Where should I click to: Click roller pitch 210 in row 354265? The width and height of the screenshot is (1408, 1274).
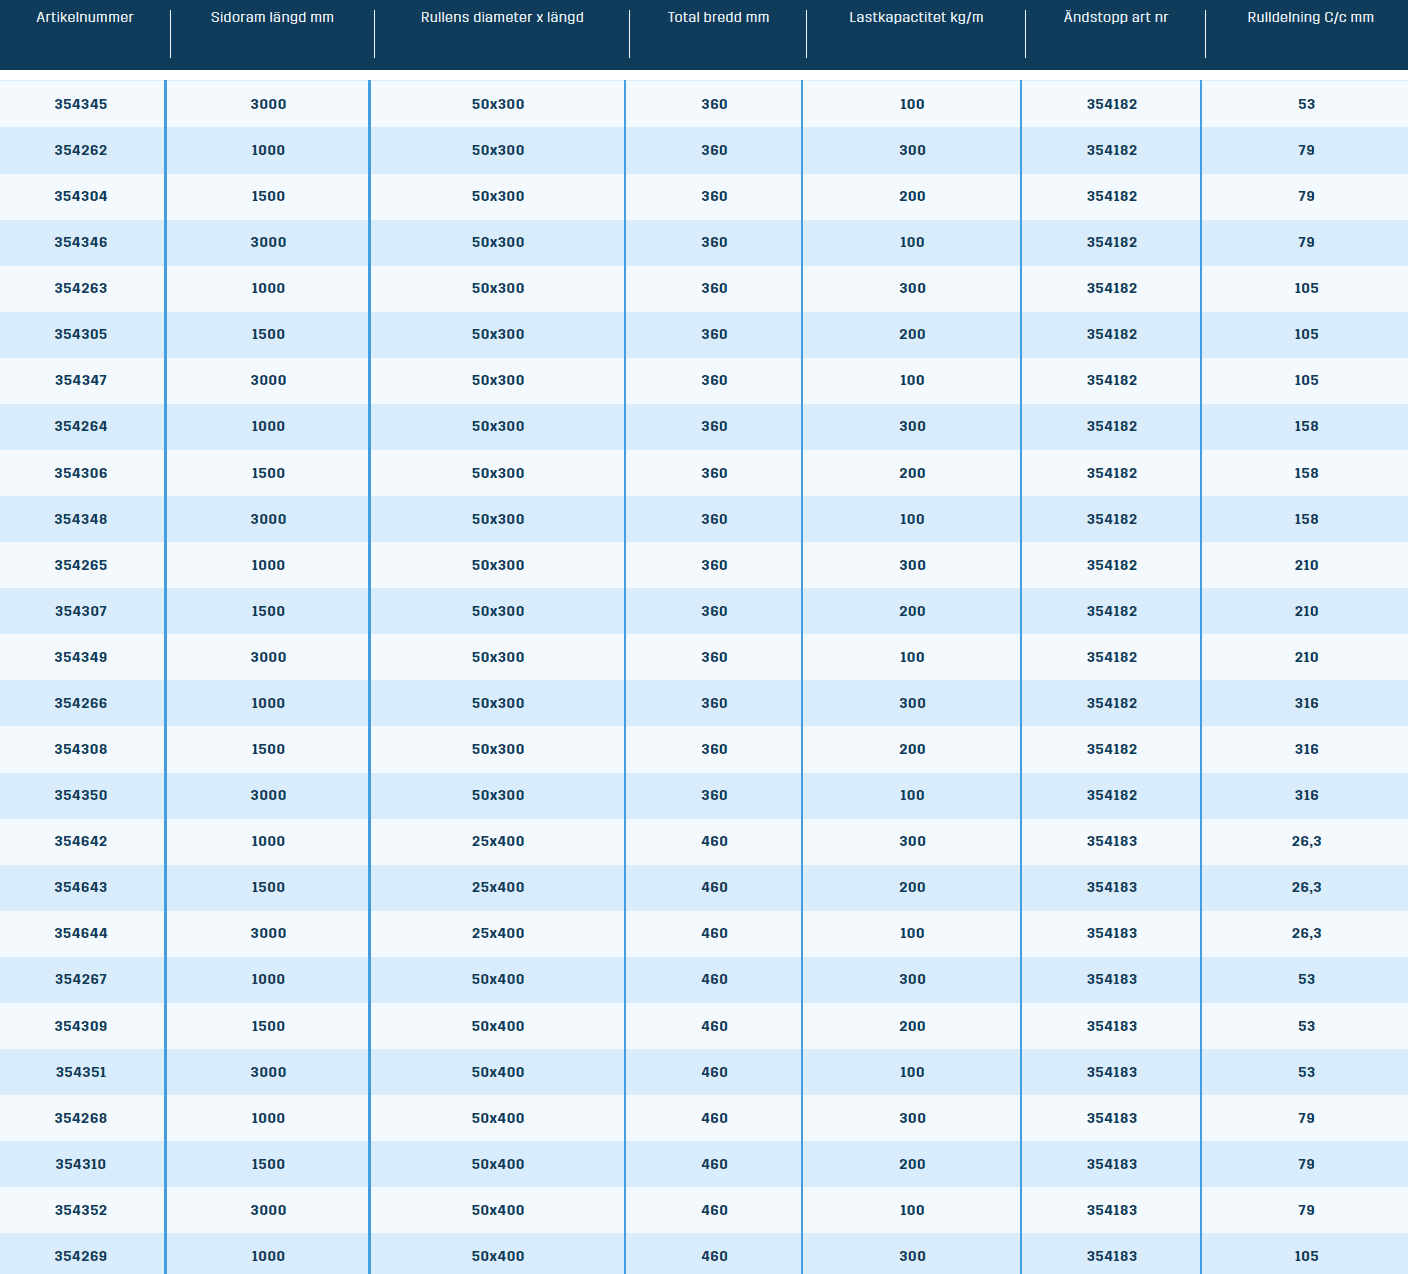(x=1307, y=565)
